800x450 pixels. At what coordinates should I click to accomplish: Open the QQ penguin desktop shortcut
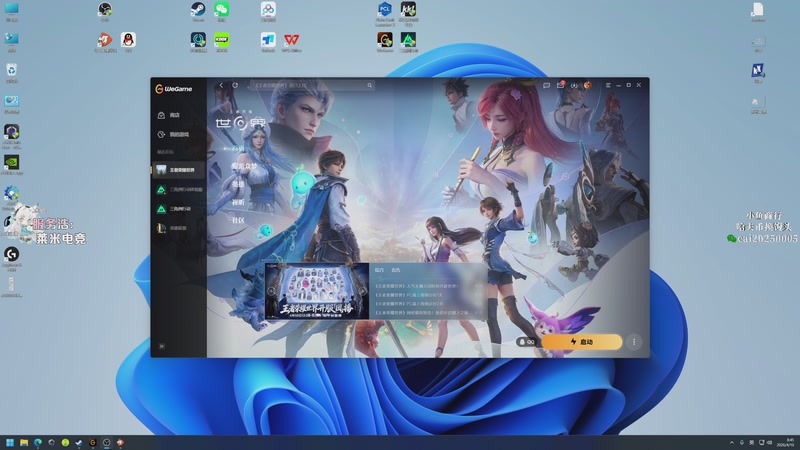pyautogui.click(x=128, y=40)
